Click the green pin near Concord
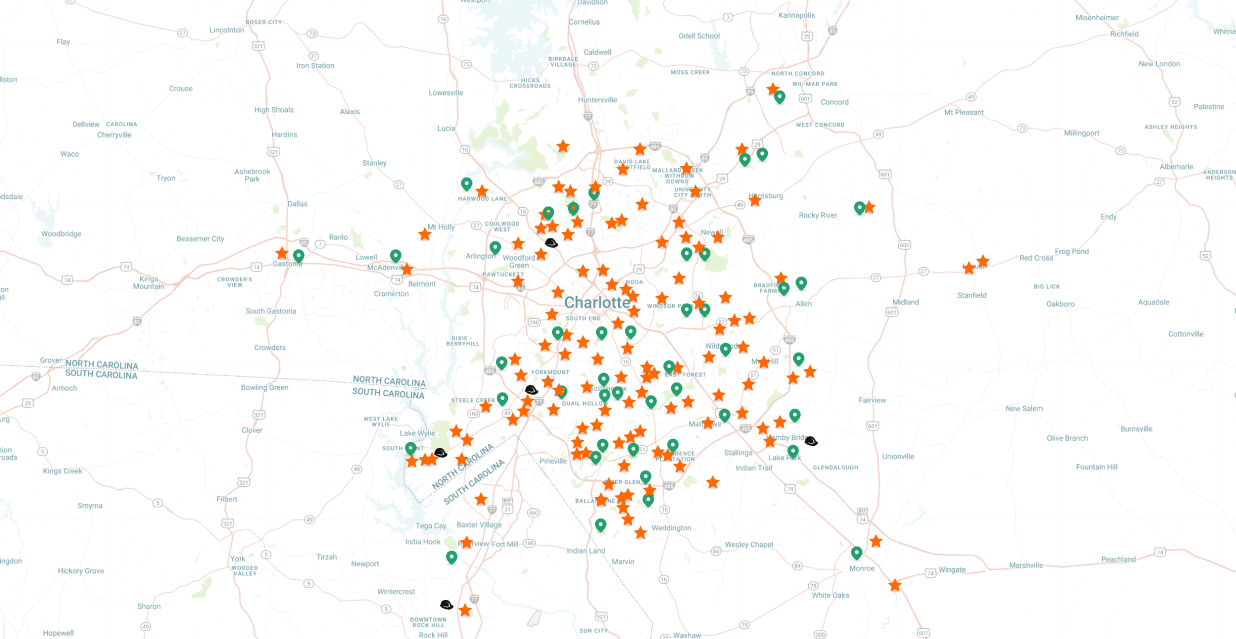The height and width of the screenshot is (639, 1236). pos(779,97)
